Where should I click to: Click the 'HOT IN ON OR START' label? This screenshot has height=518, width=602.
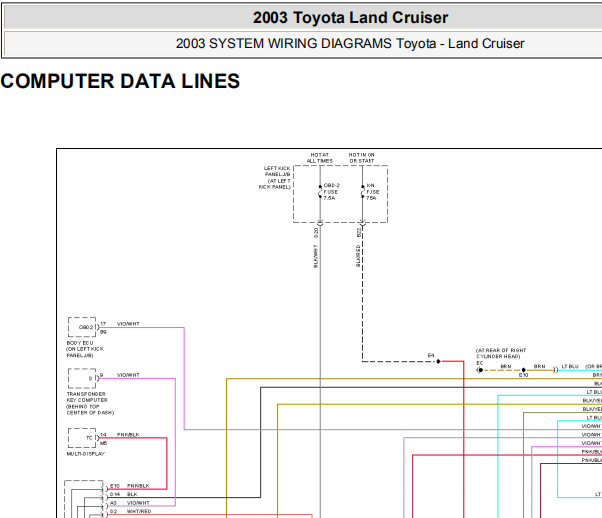[361, 158]
